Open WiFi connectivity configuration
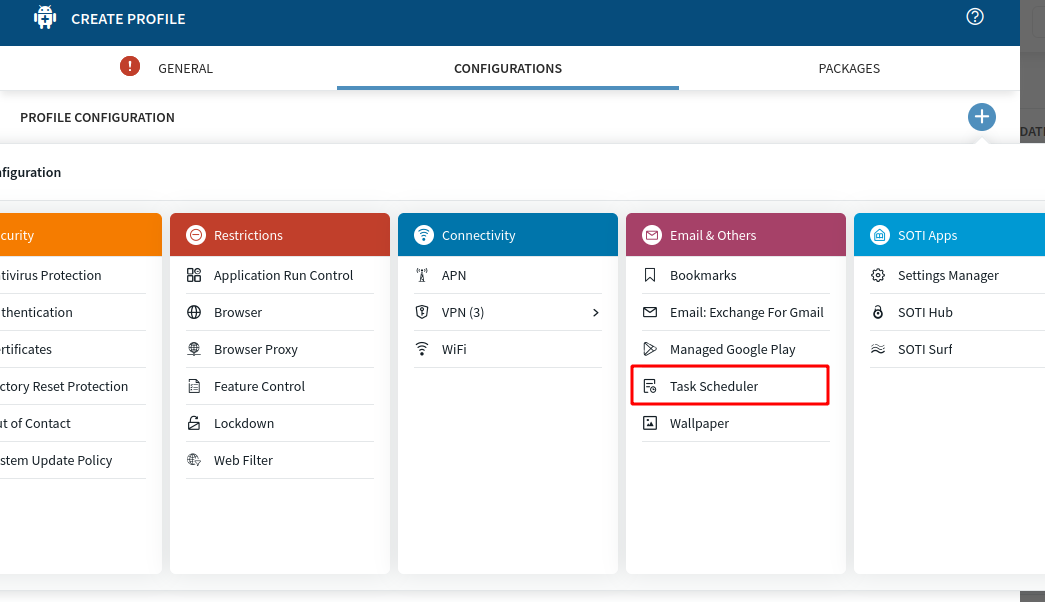 (454, 349)
